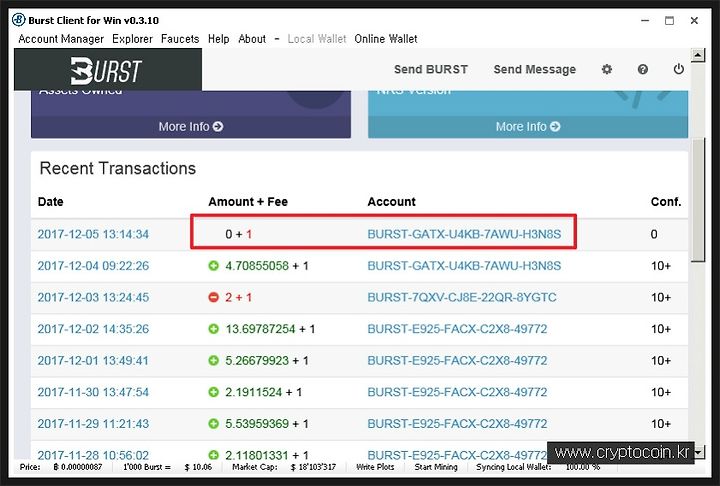Viewport: 720px width, 486px height.
Task: Click Start Mining in status bar
Action: tap(436, 467)
